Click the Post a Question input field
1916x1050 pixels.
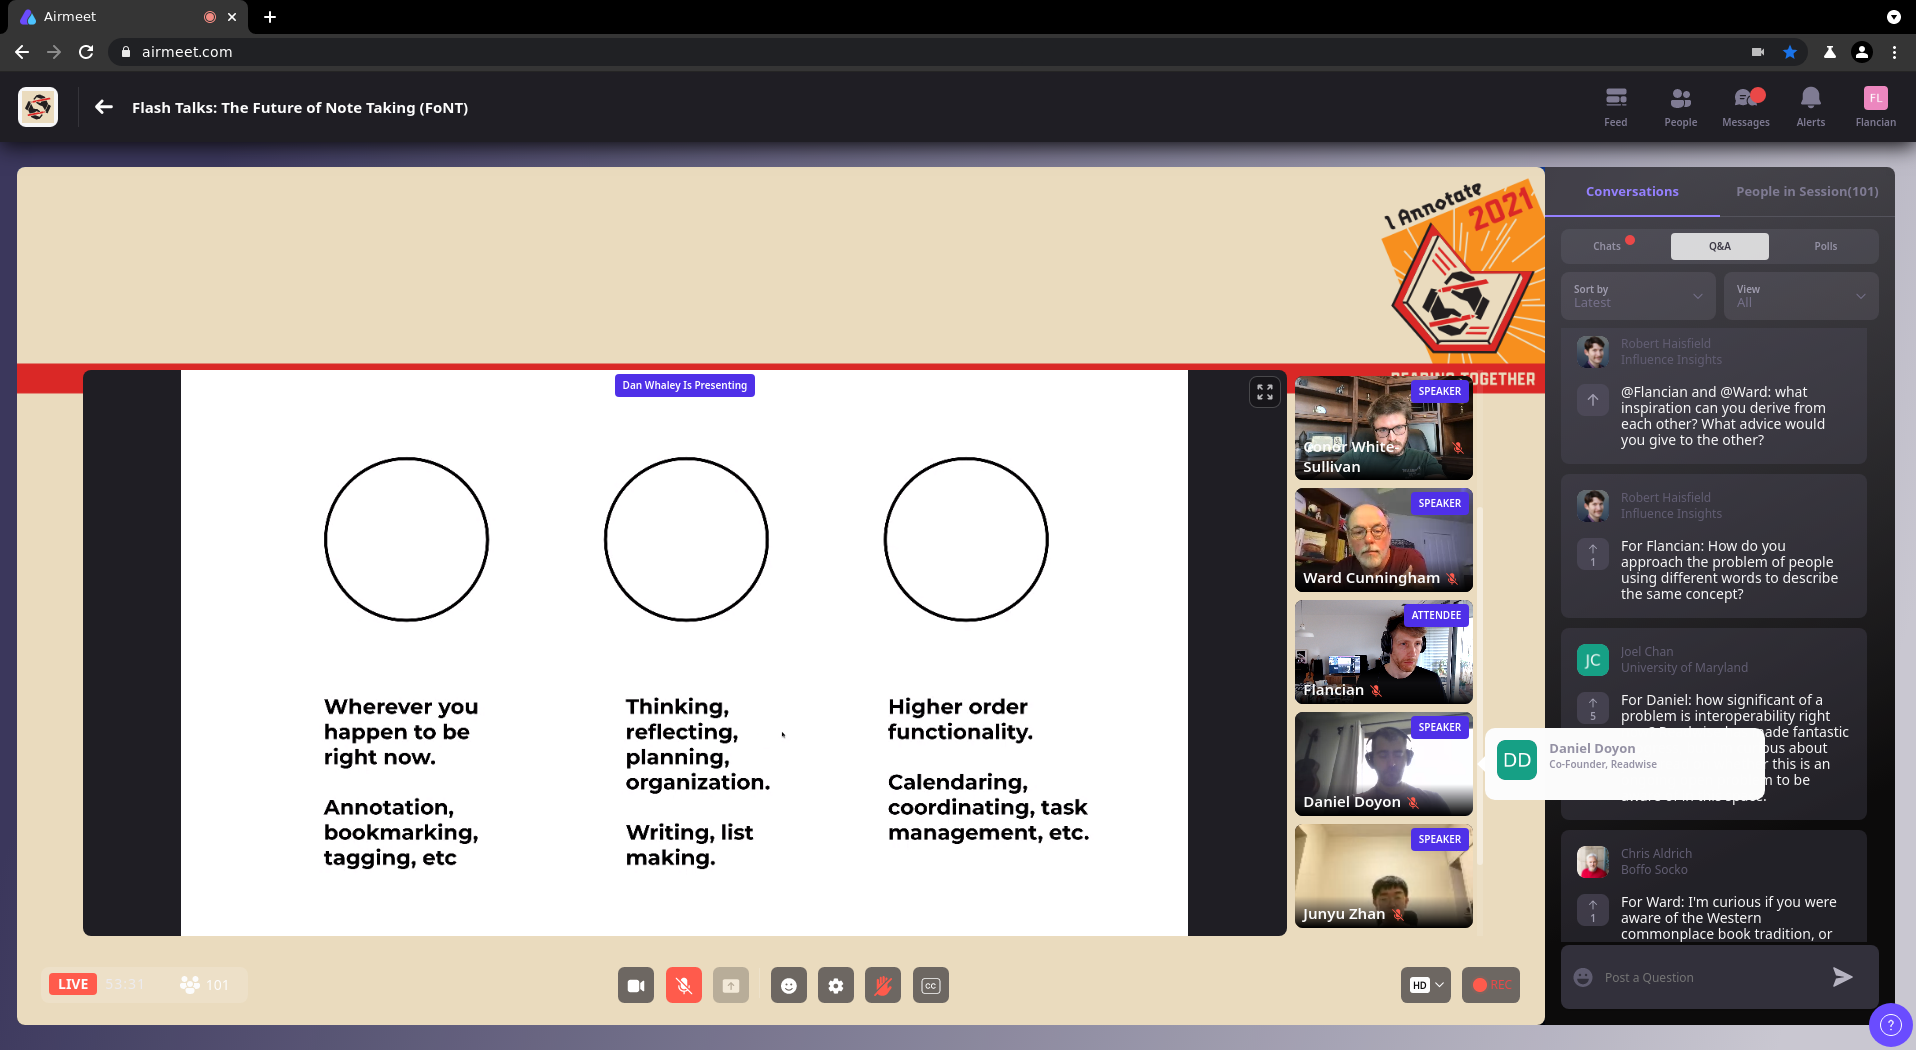click(1710, 977)
